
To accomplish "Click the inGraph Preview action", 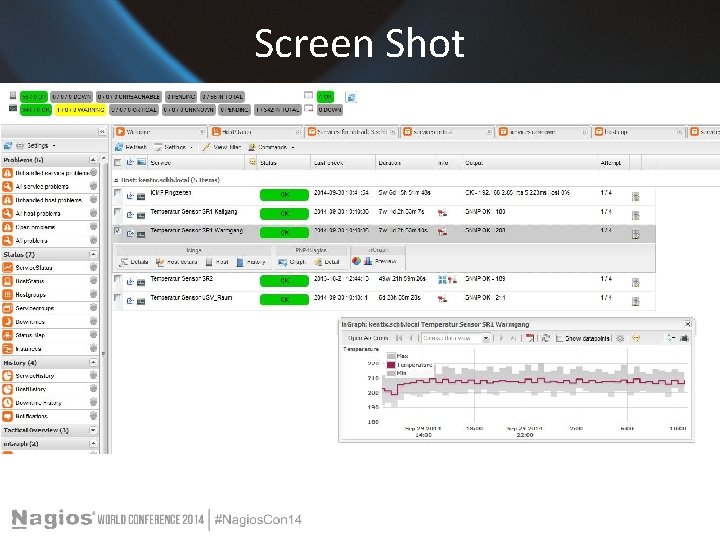I will pyautogui.click(x=380, y=261).
